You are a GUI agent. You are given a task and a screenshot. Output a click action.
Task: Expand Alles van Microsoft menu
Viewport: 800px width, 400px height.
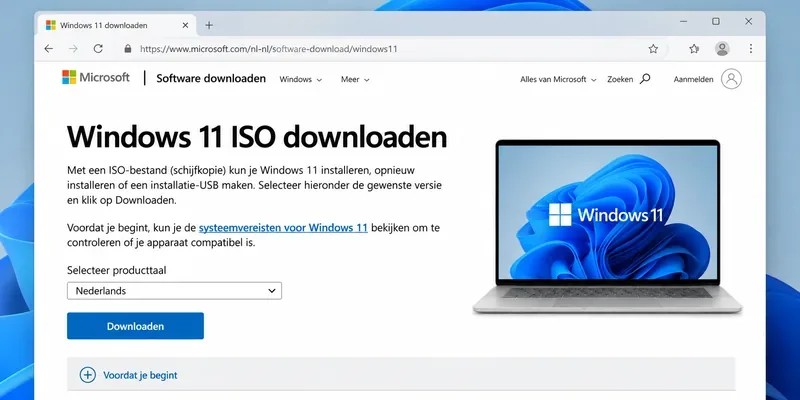coord(558,80)
